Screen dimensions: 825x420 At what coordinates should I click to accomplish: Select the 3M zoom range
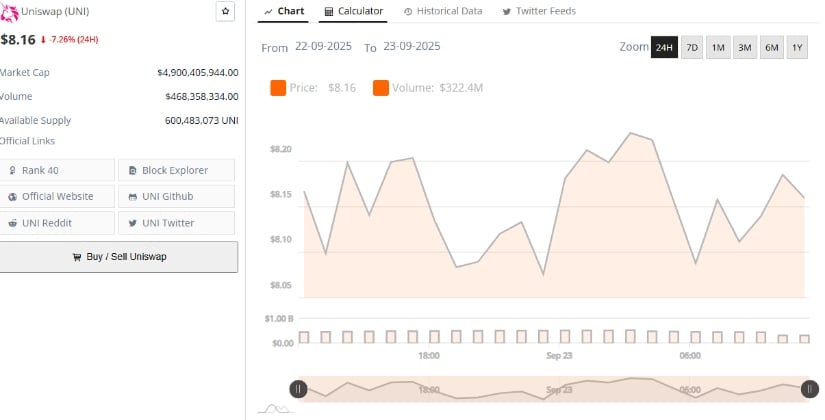[744, 47]
